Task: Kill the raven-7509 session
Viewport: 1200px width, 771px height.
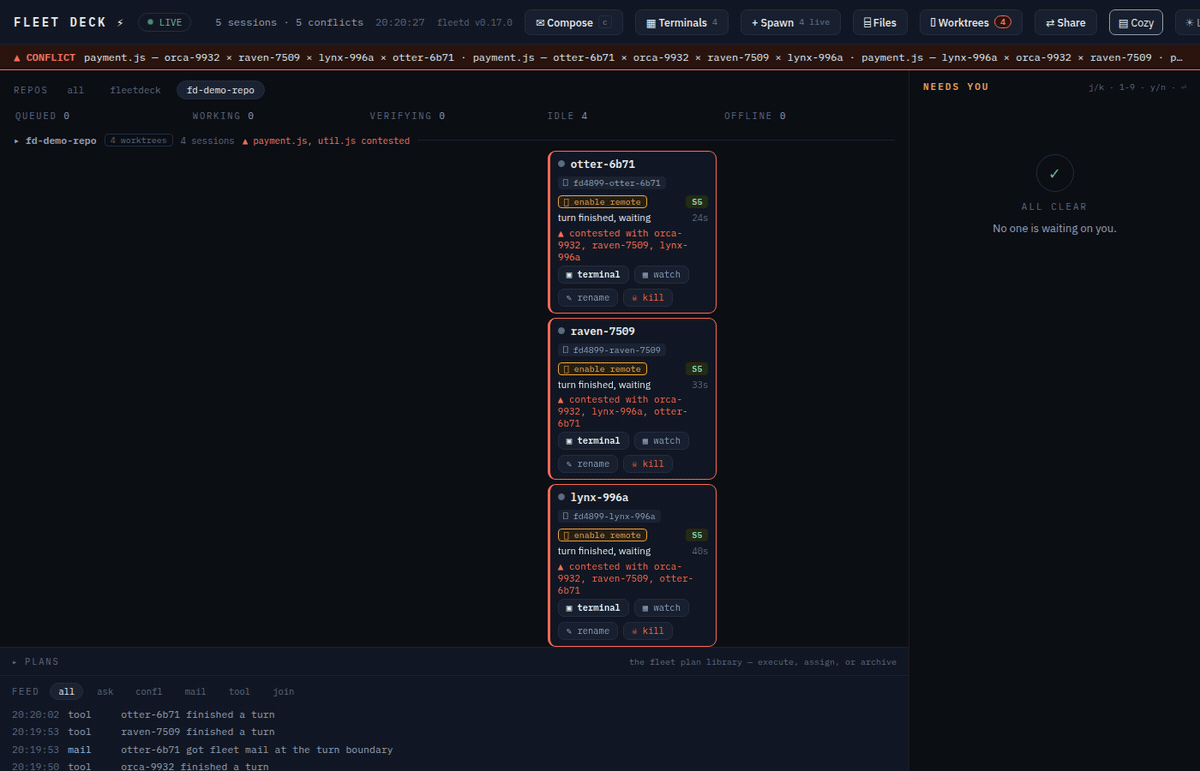Action: (648, 464)
